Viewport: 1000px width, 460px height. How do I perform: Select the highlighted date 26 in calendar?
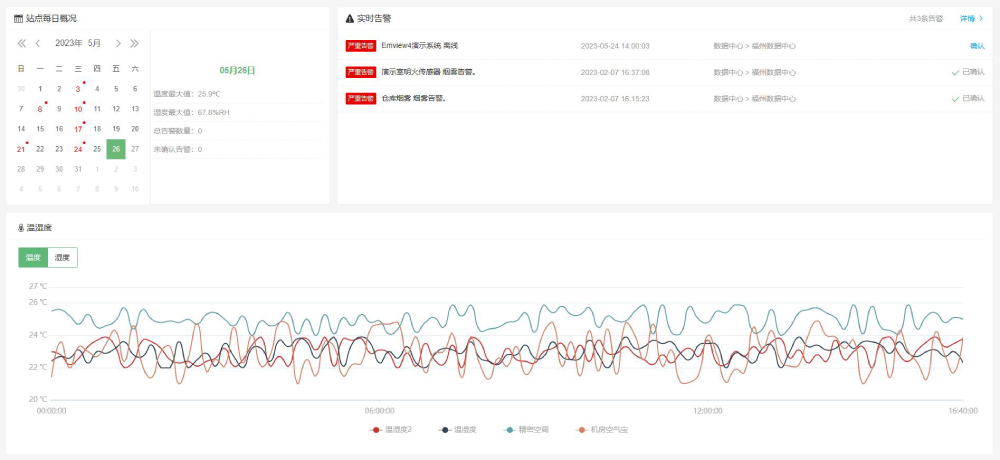116,149
